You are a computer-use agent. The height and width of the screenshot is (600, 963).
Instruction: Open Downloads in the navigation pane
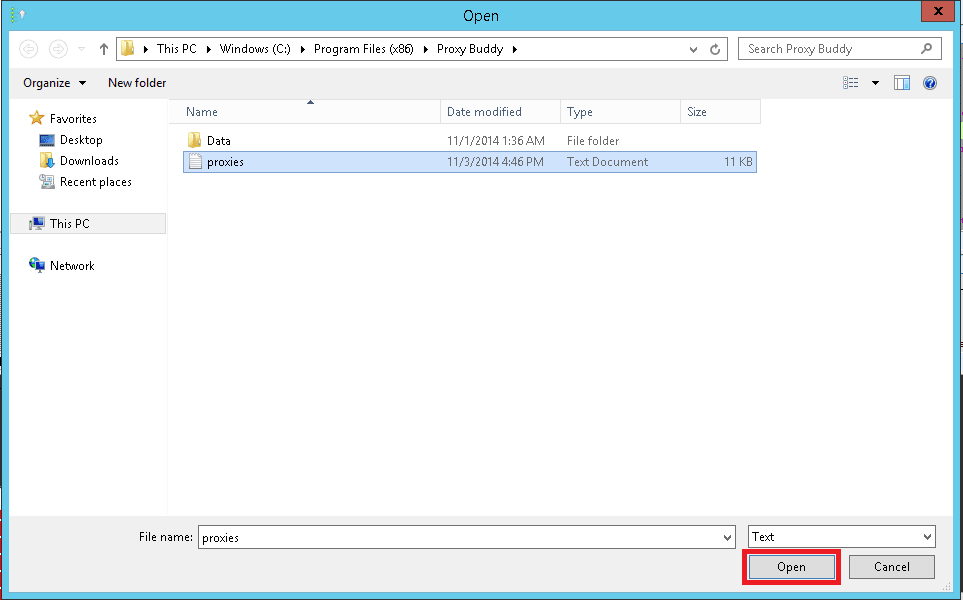(x=89, y=161)
